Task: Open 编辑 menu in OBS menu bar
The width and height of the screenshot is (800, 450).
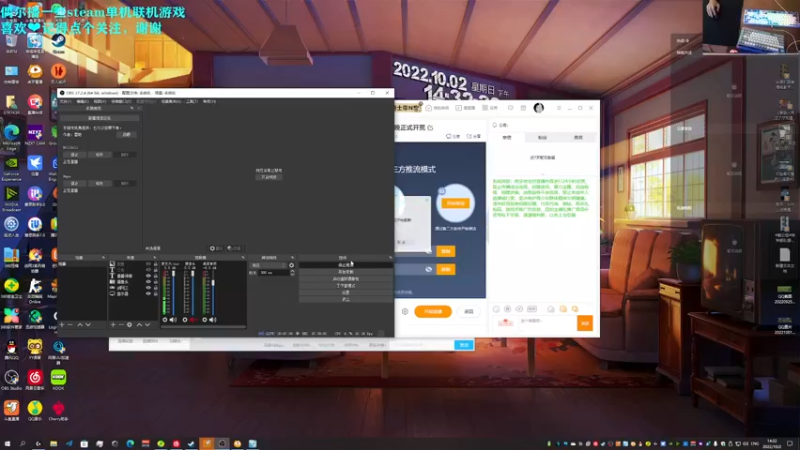Action: point(82,101)
